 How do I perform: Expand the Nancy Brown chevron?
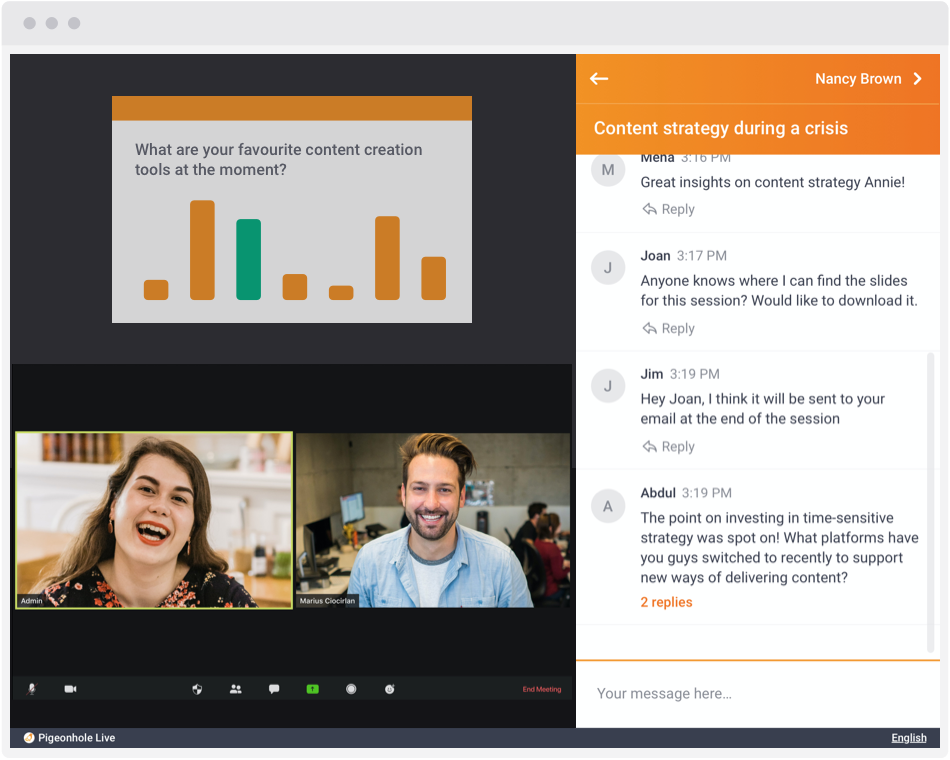coord(917,78)
